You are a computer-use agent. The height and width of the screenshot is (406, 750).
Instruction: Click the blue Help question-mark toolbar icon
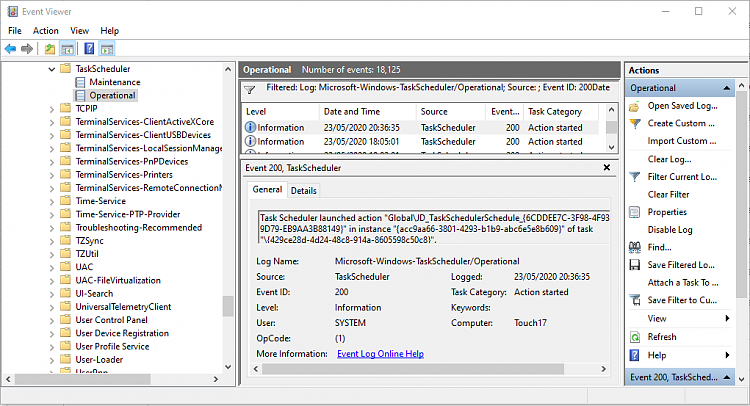(x=89, y=49)
